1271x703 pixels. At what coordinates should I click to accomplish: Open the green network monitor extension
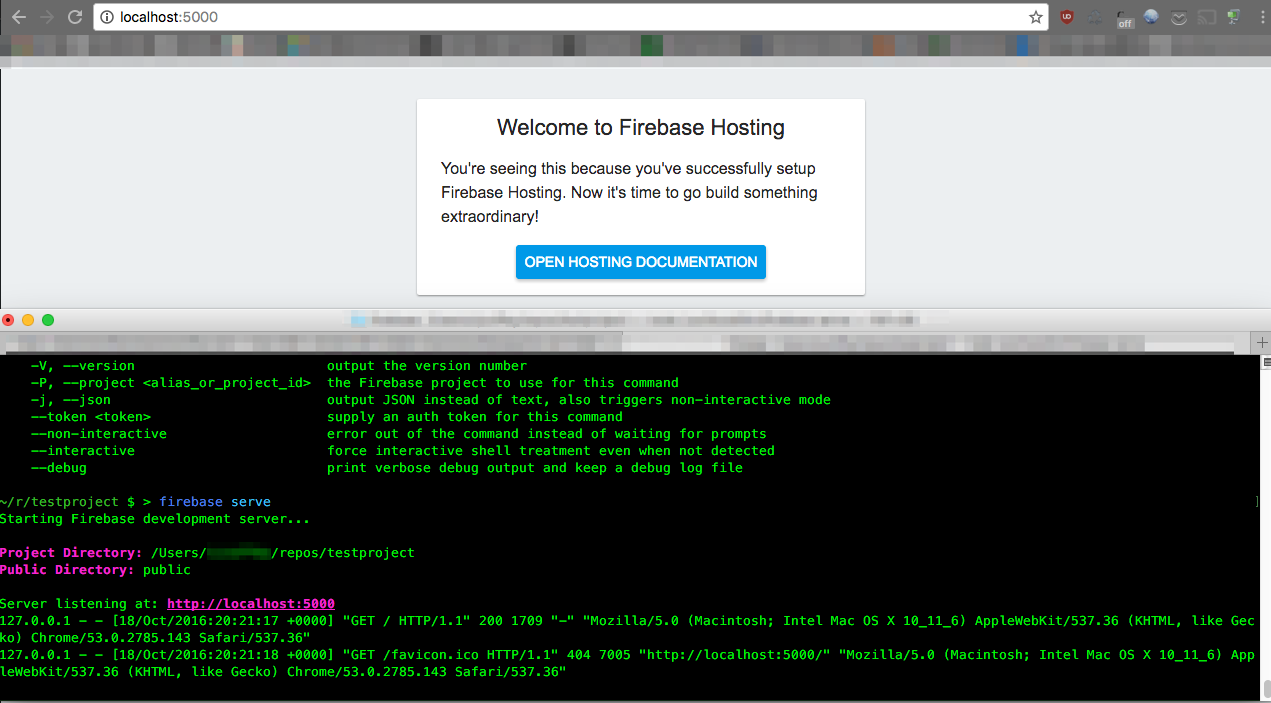click(x=1234, y=17)
